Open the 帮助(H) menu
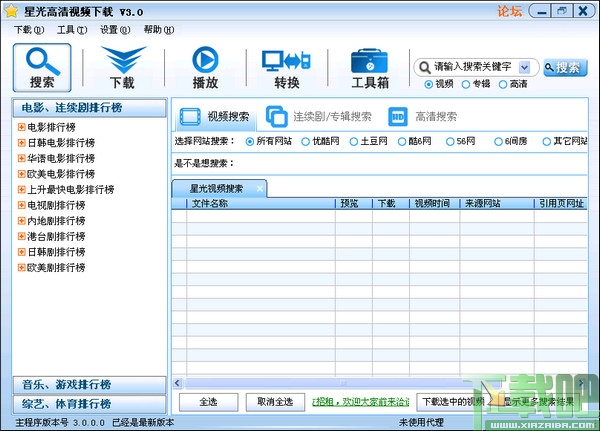Screen dimensions: 600x431 [x=159, y=29]
